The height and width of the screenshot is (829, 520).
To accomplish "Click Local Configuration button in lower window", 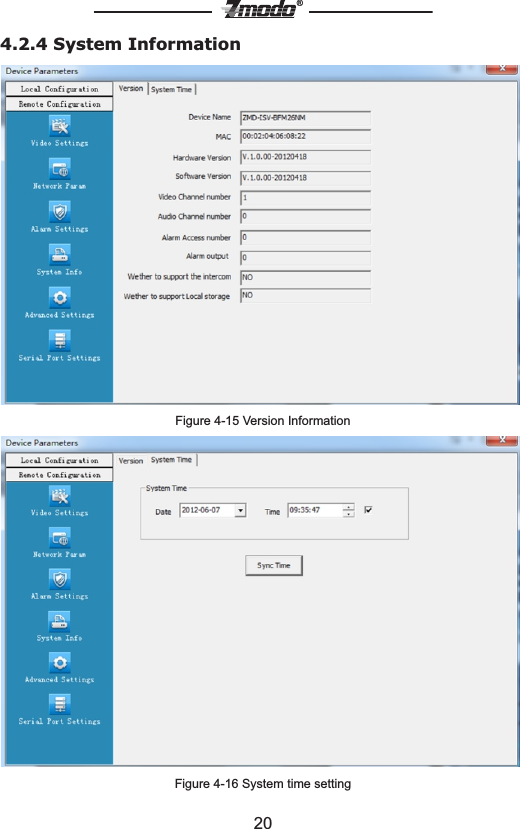I will pos(59,460).
